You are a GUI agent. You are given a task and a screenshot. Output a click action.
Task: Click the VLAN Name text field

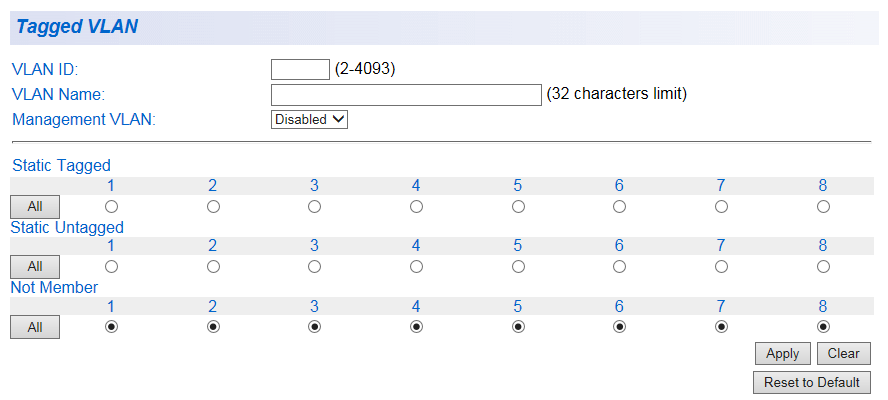[x=406, y=94]
